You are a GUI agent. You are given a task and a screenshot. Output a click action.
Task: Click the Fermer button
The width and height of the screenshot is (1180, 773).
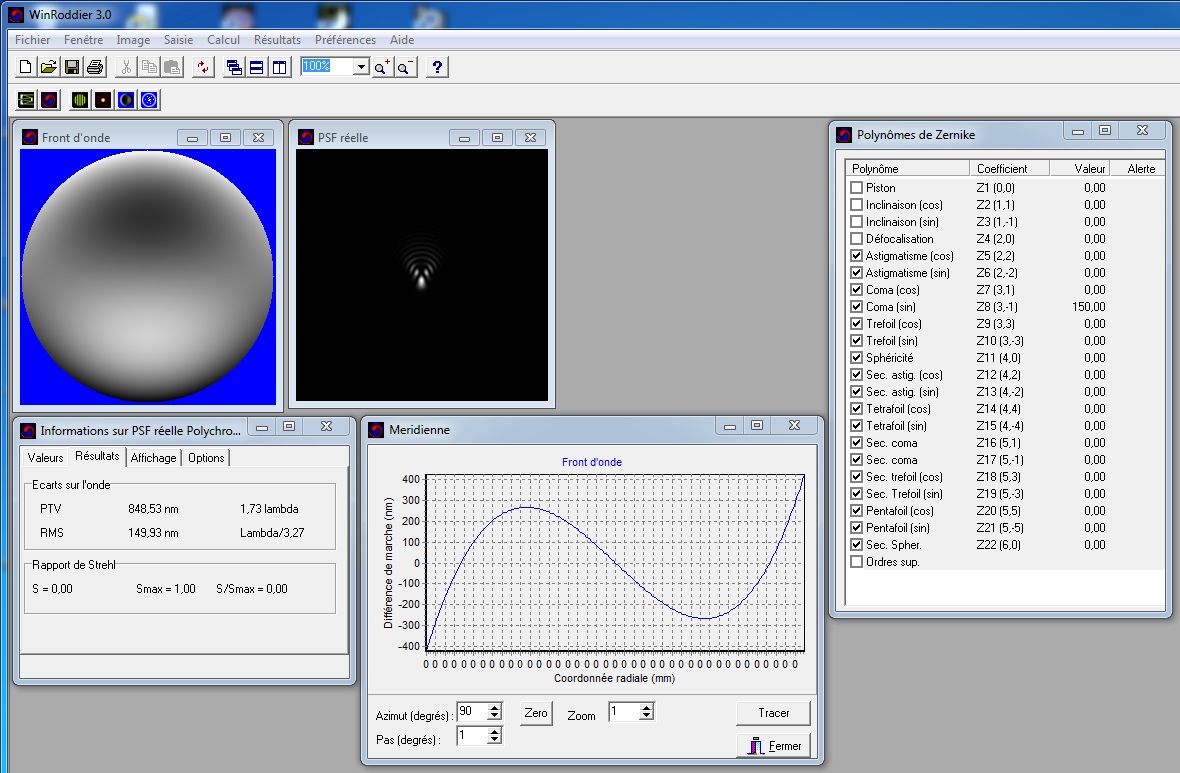point(773,746)
